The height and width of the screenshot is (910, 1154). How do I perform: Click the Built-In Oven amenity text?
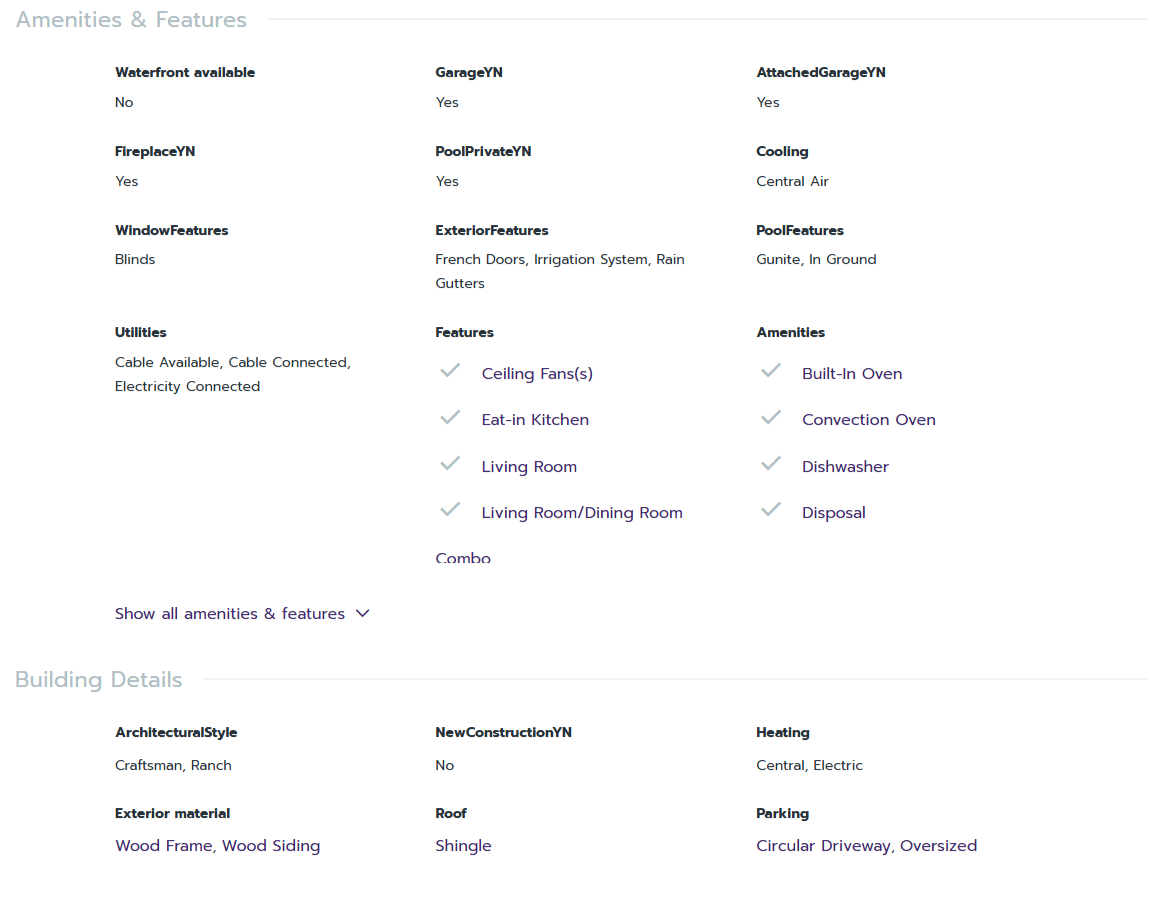(852, 374)
